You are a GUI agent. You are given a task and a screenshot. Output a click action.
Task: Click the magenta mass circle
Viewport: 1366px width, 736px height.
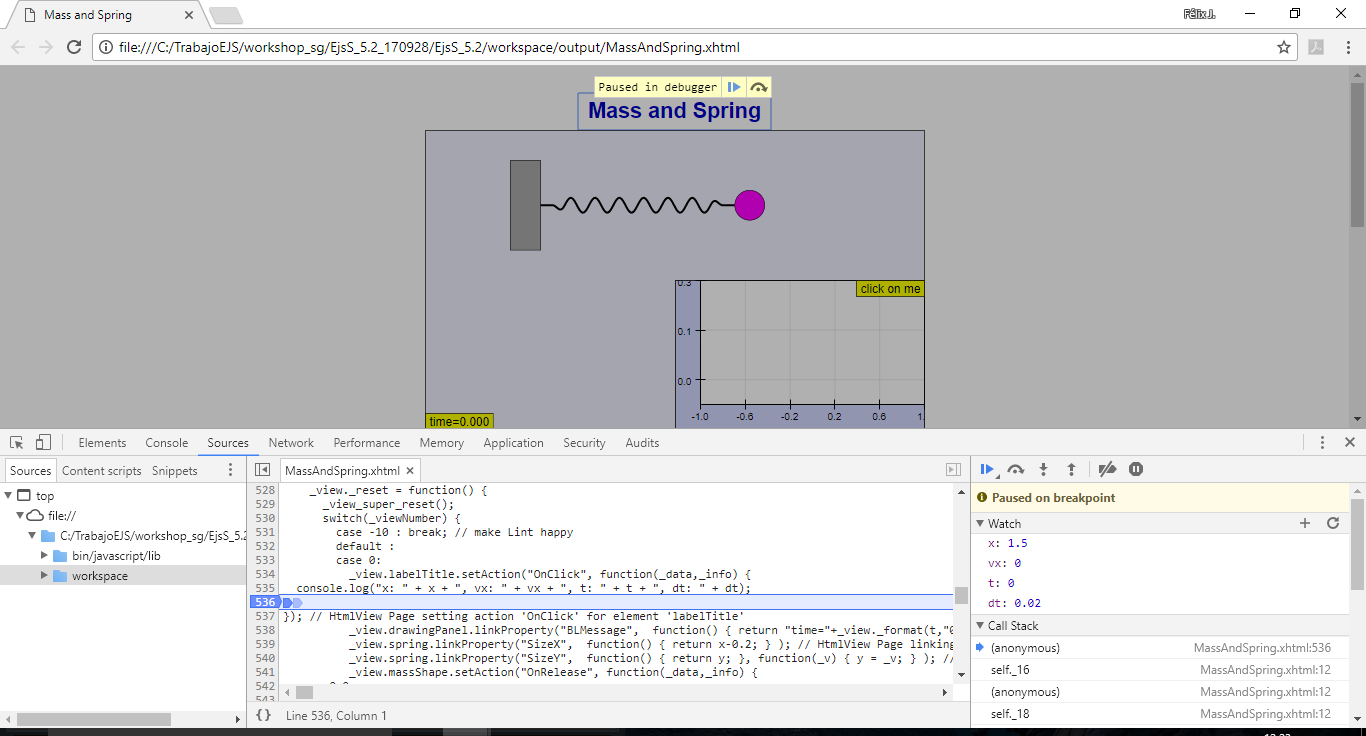coord(750,205)
